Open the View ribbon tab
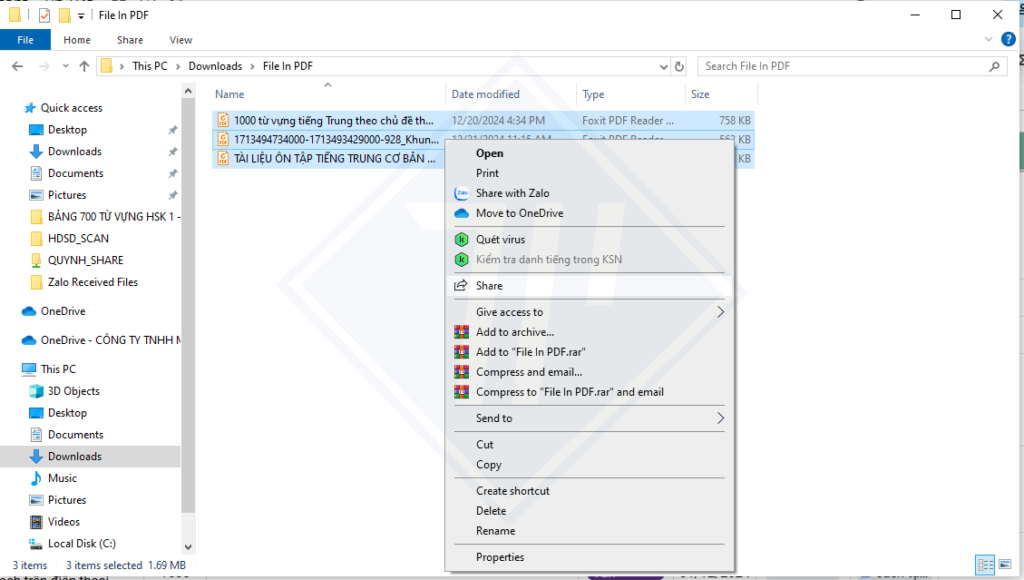The width and height of the screenshot is (1024, 580). [181, 40]
